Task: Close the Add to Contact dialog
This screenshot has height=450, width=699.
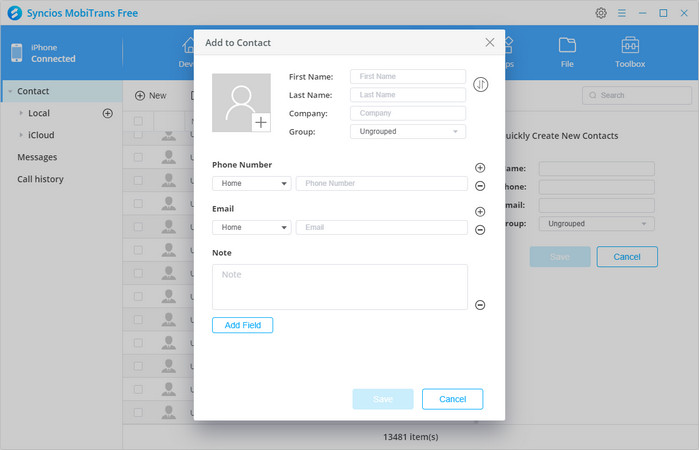Action: (x=489, y=42)
